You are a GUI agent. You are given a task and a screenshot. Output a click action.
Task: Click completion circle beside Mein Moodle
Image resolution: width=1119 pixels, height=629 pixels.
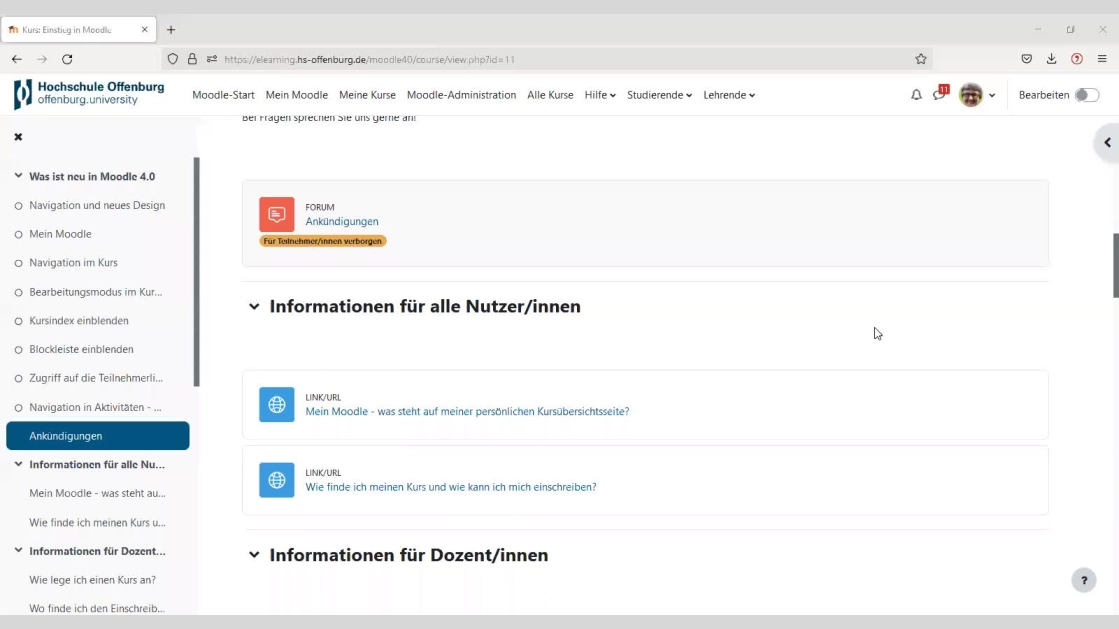coord(19,234)
